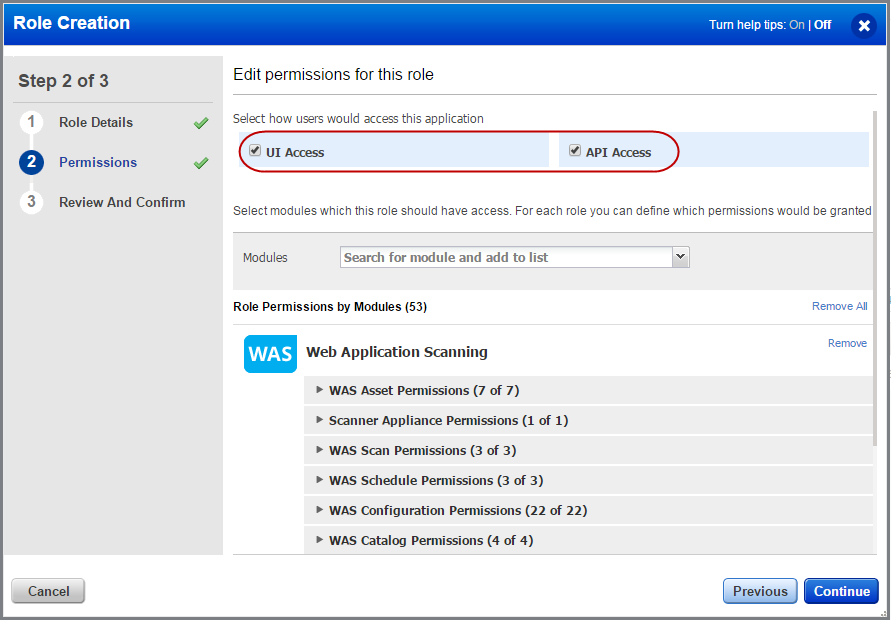Image resolution: width=891 pixels, height=620 pixels.
Task: Click the Continue button
Action: [x=841, y=591]
